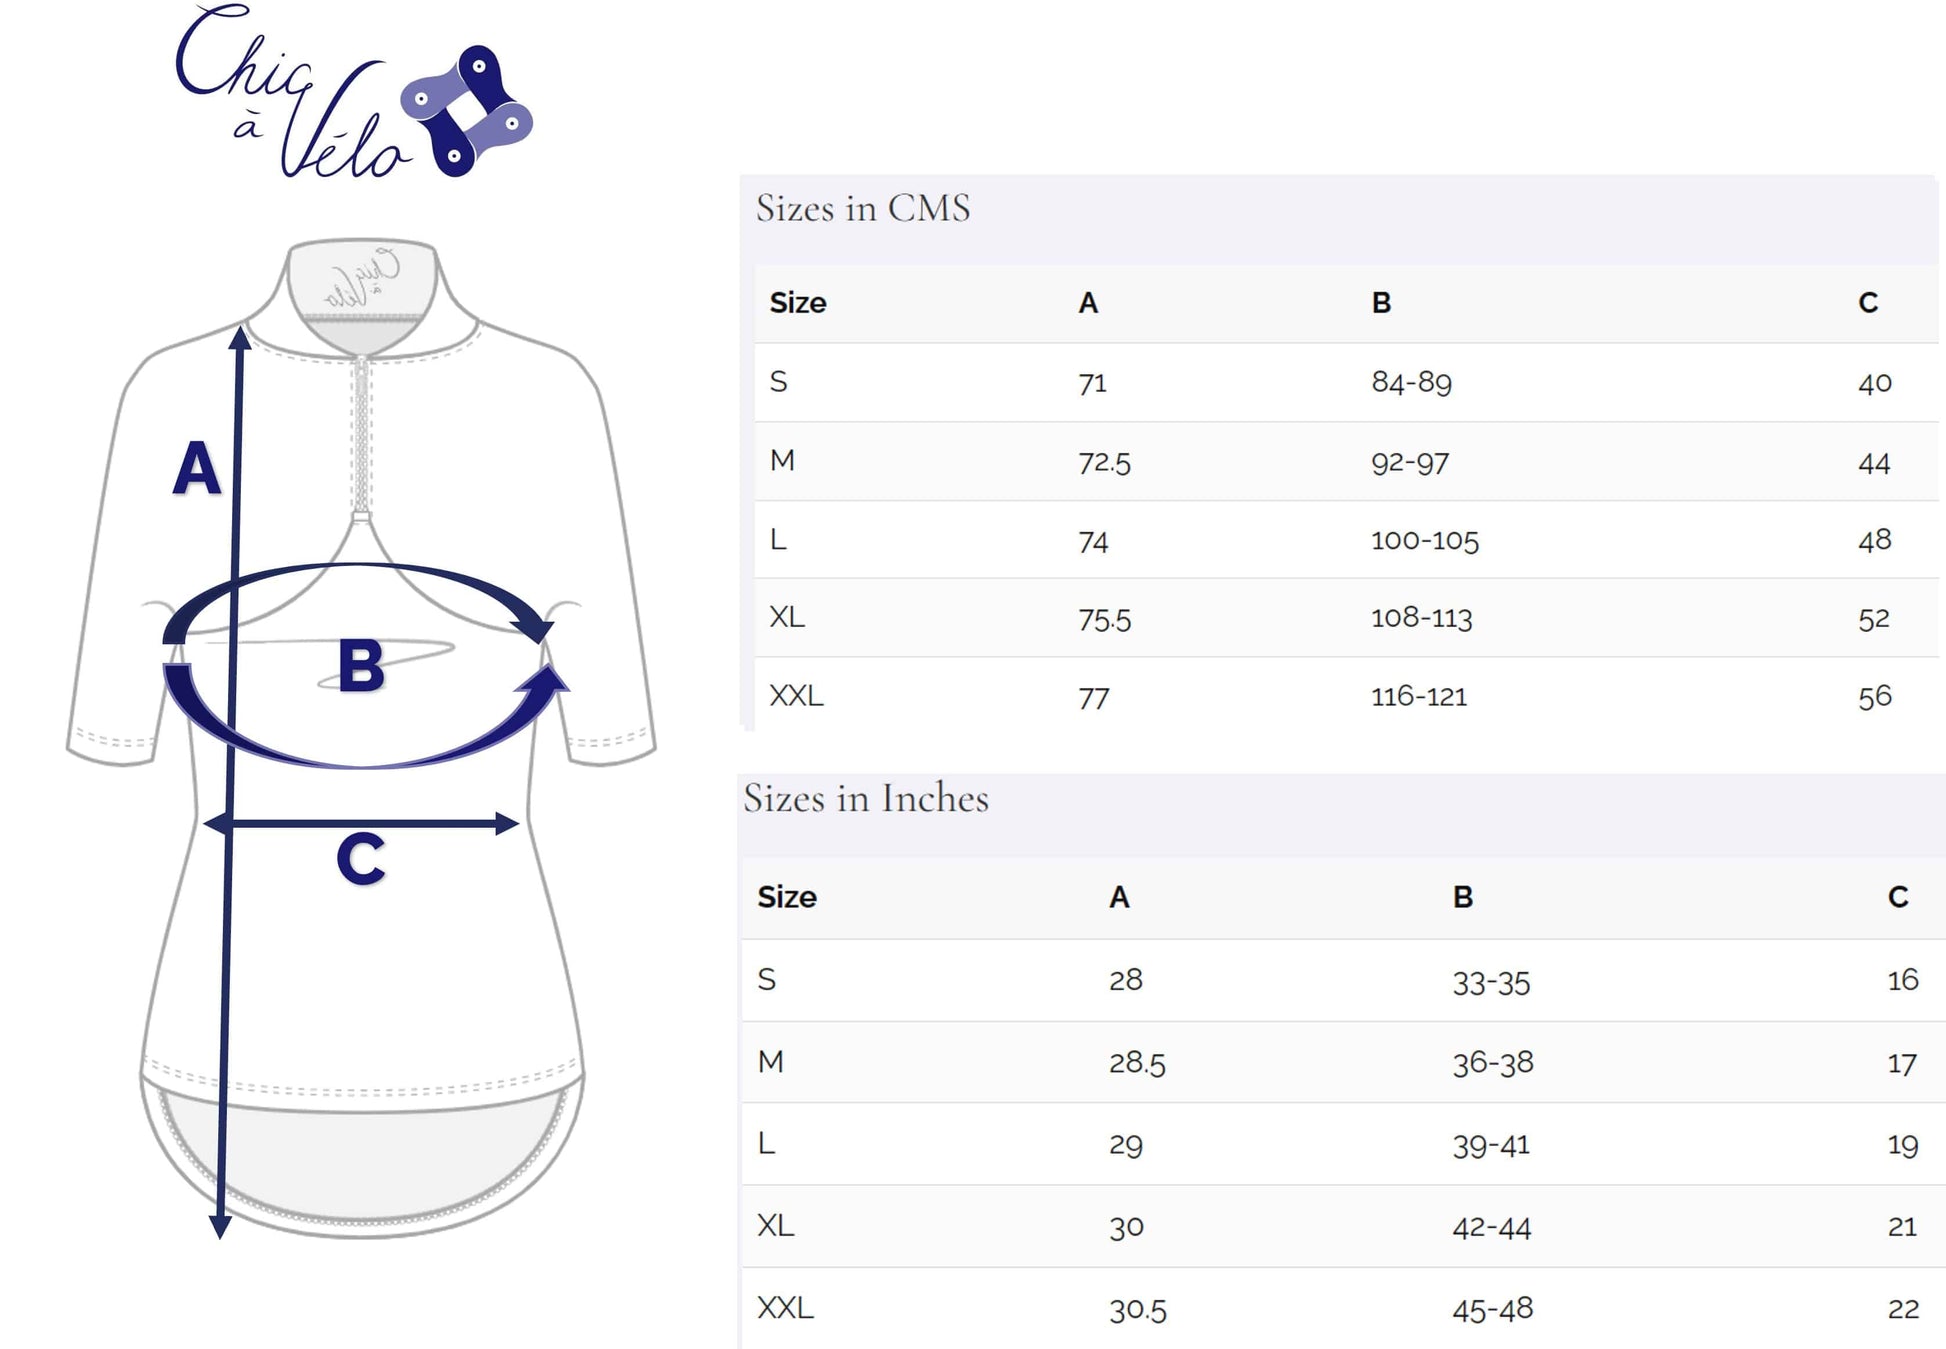
Task: Click the 84-89 chest value for size S
Action: 1411,382
